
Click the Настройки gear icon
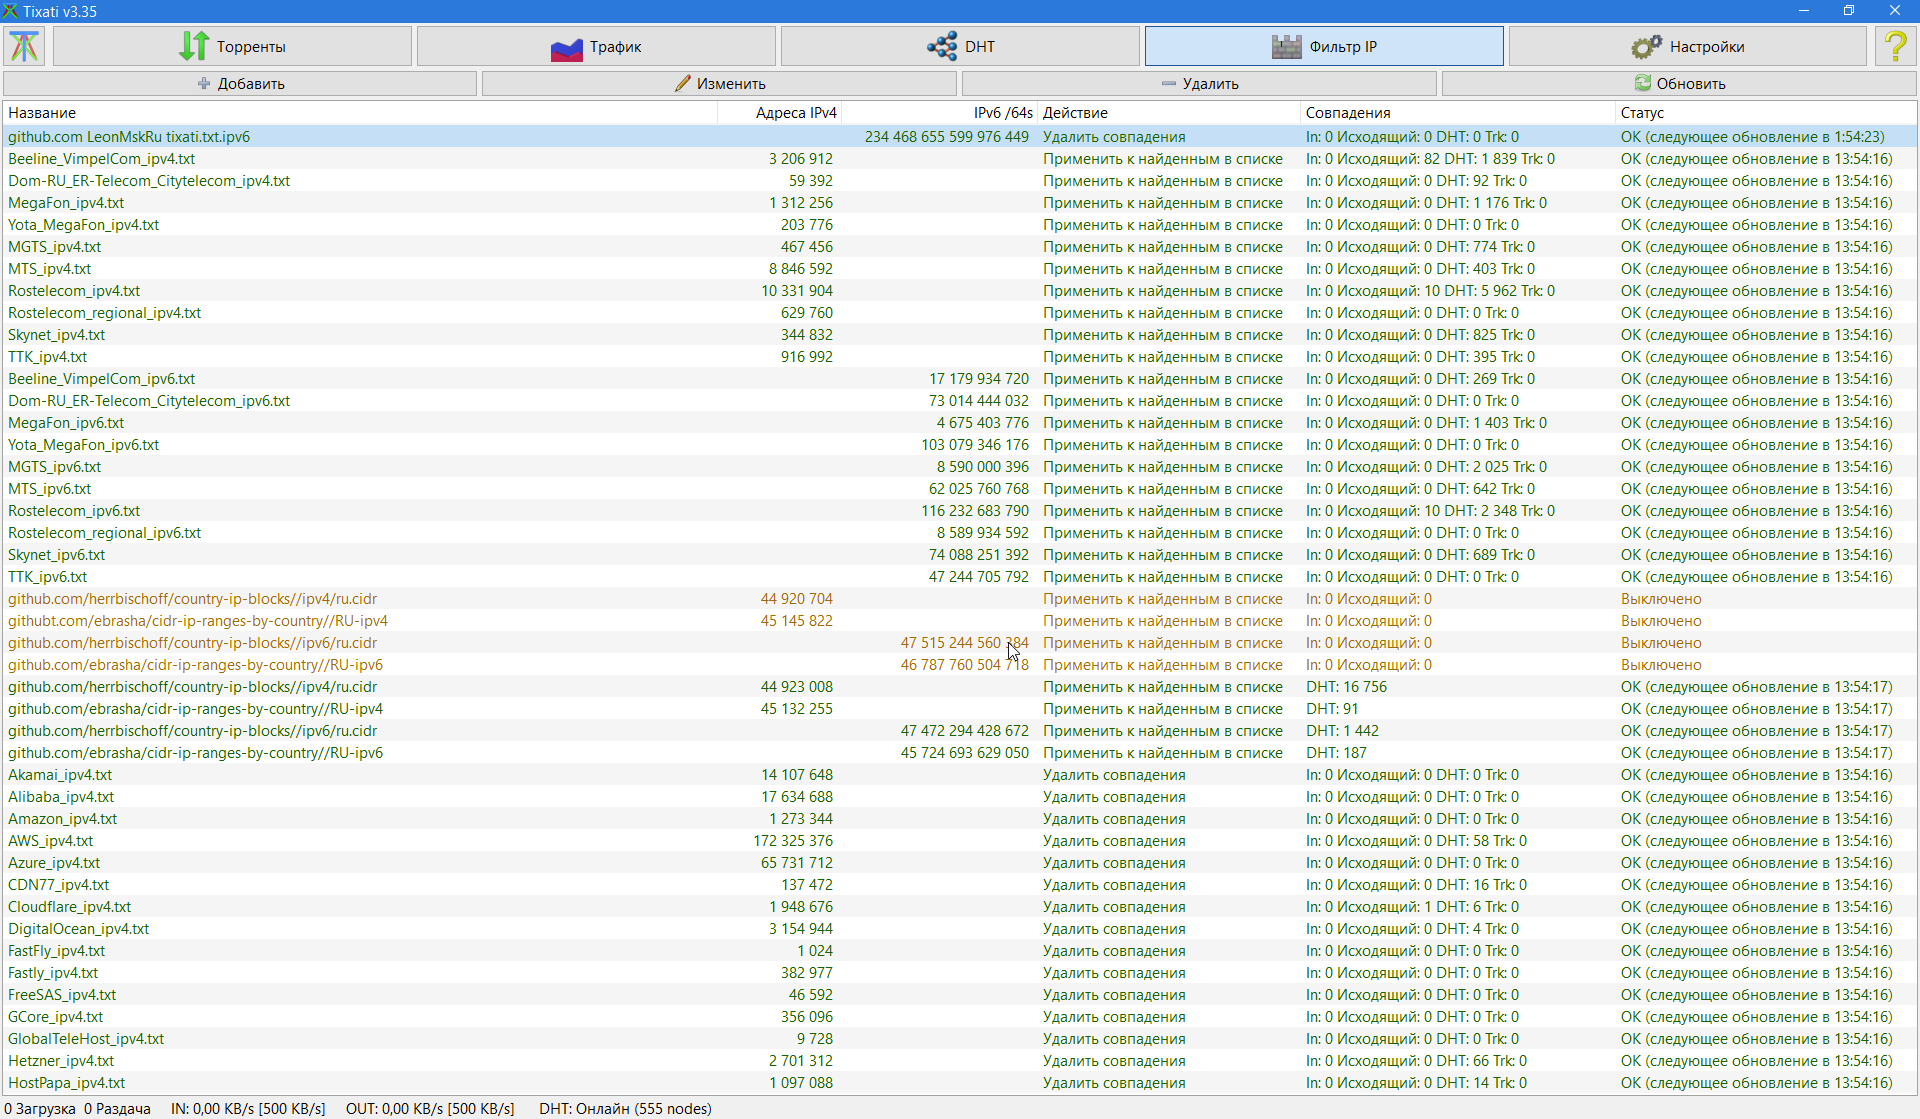pos(1646,46)
